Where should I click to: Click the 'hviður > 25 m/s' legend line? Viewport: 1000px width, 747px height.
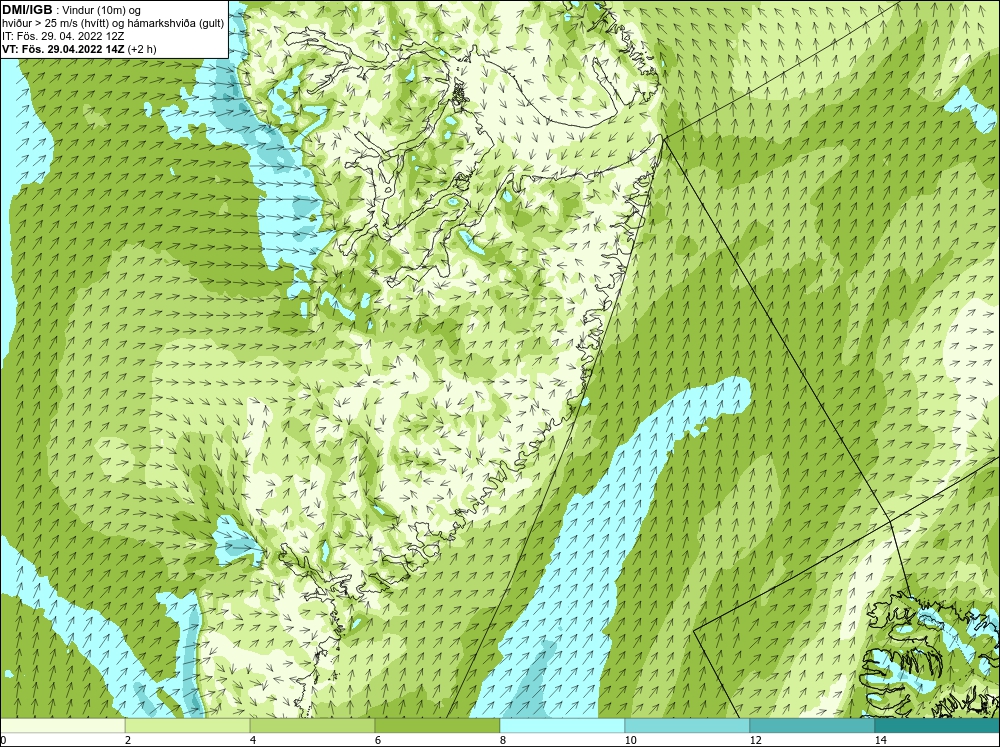113,24
